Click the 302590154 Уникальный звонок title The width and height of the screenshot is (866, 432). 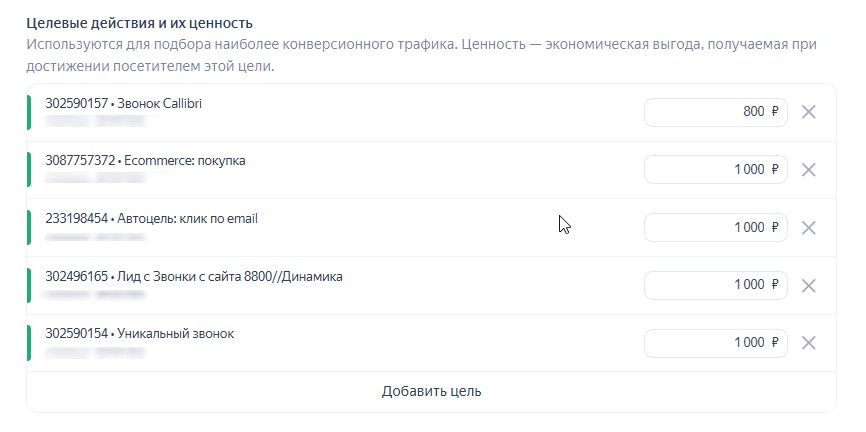tap(140, 333)
